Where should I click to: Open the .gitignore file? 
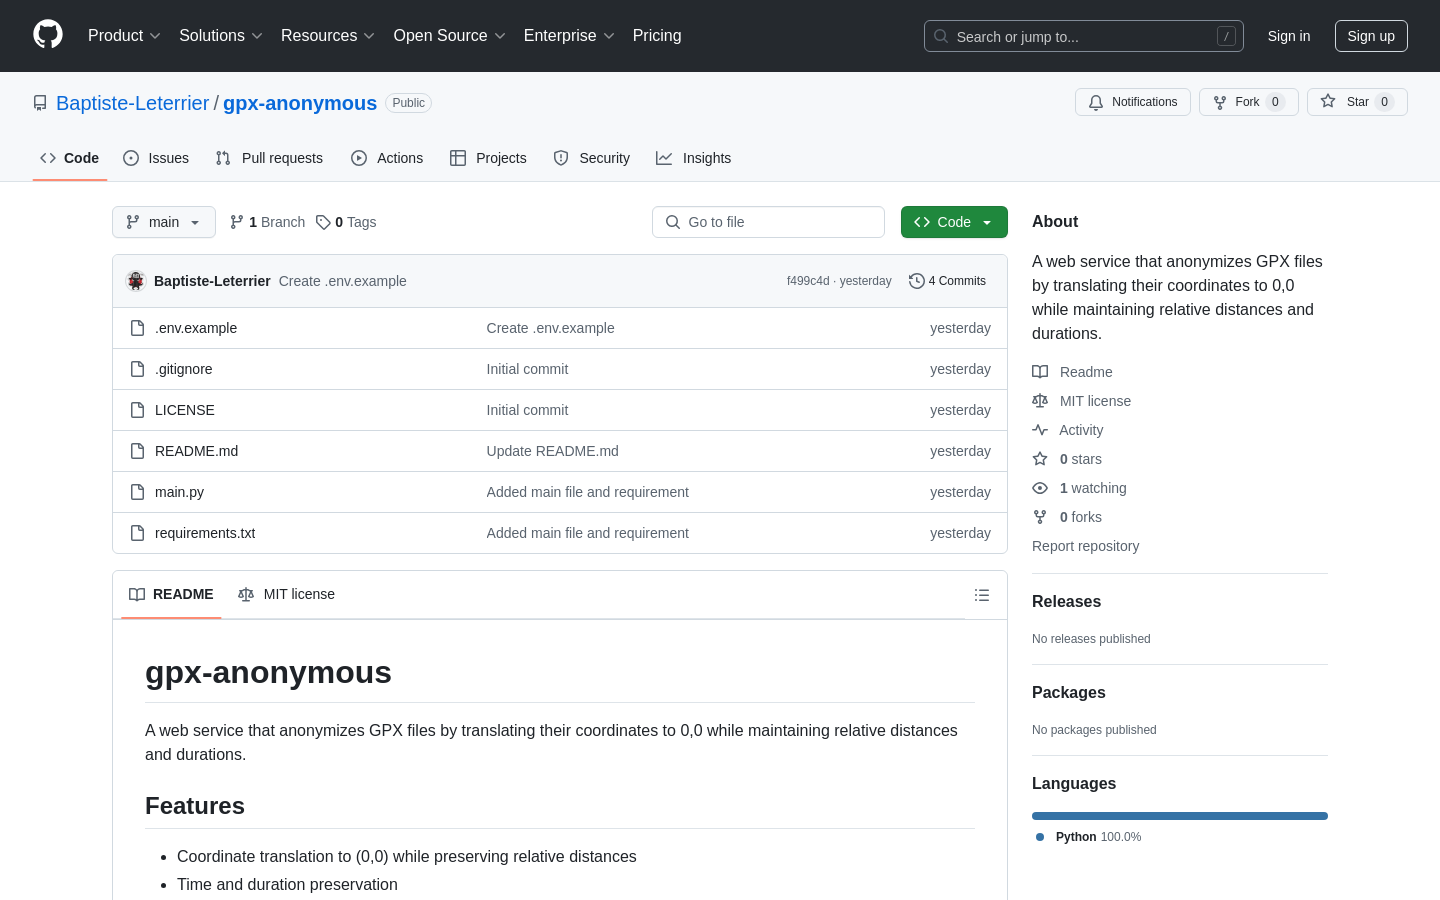click(184, 369)
